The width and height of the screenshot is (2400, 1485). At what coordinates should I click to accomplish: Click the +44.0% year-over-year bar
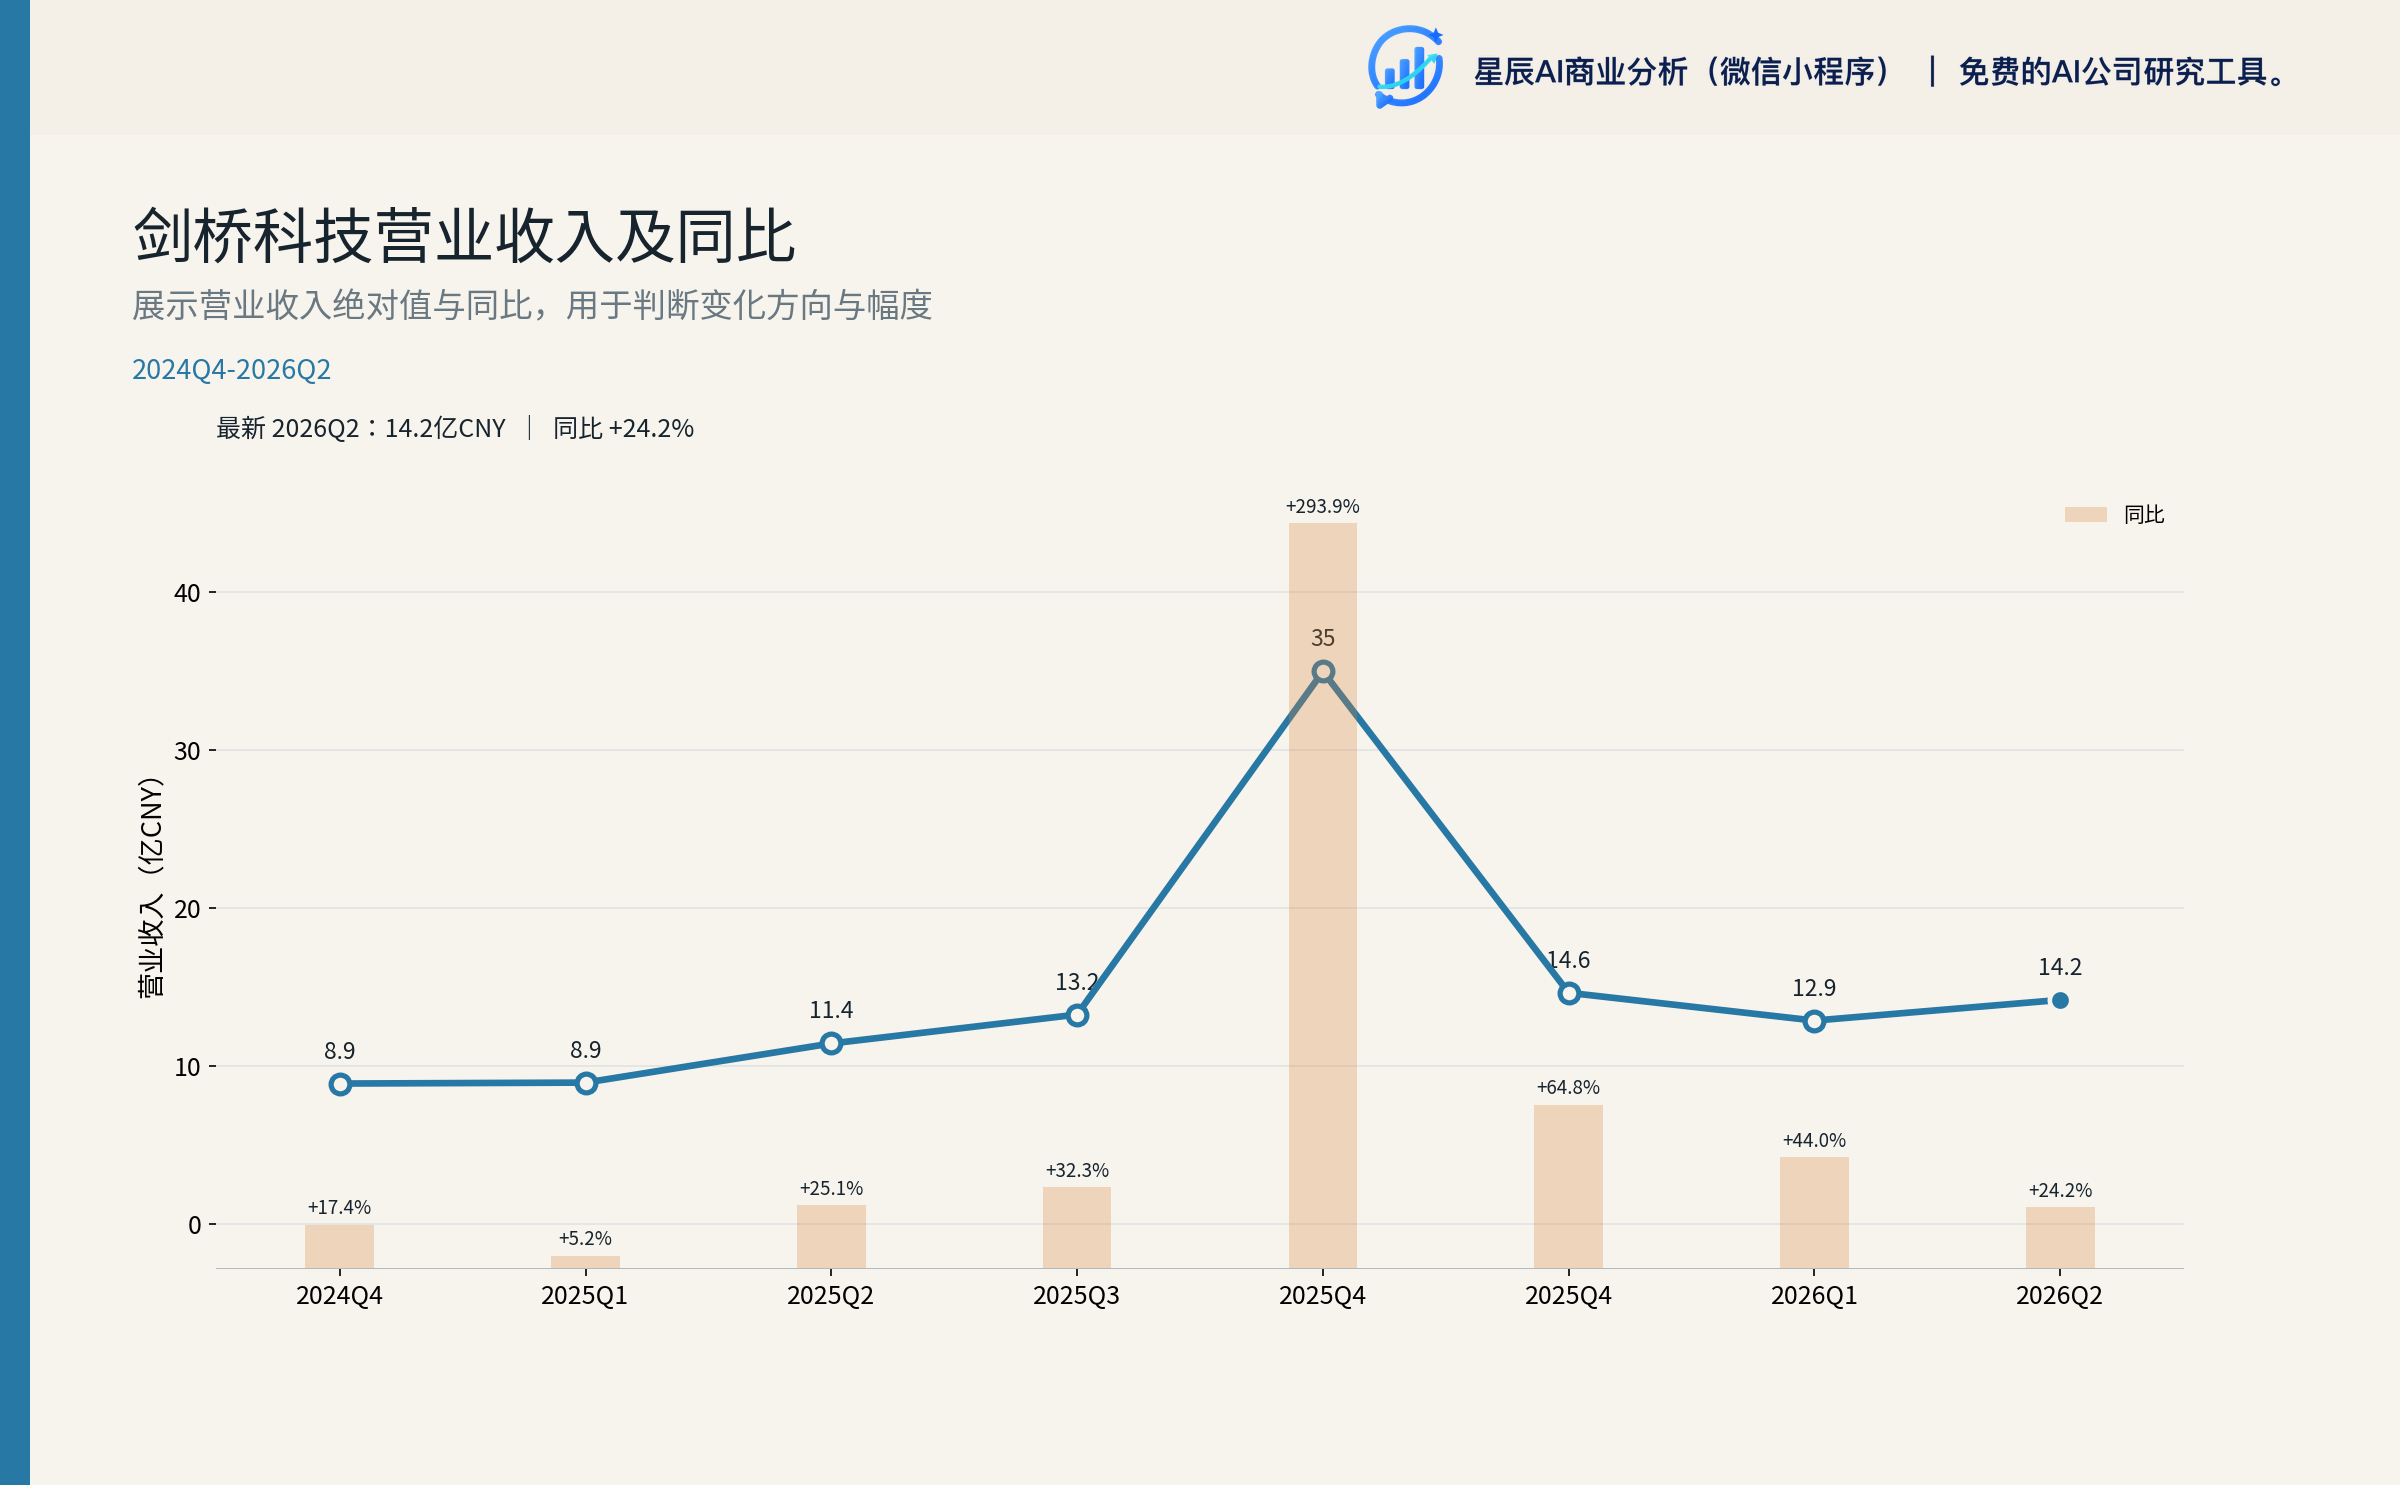1814,1212
